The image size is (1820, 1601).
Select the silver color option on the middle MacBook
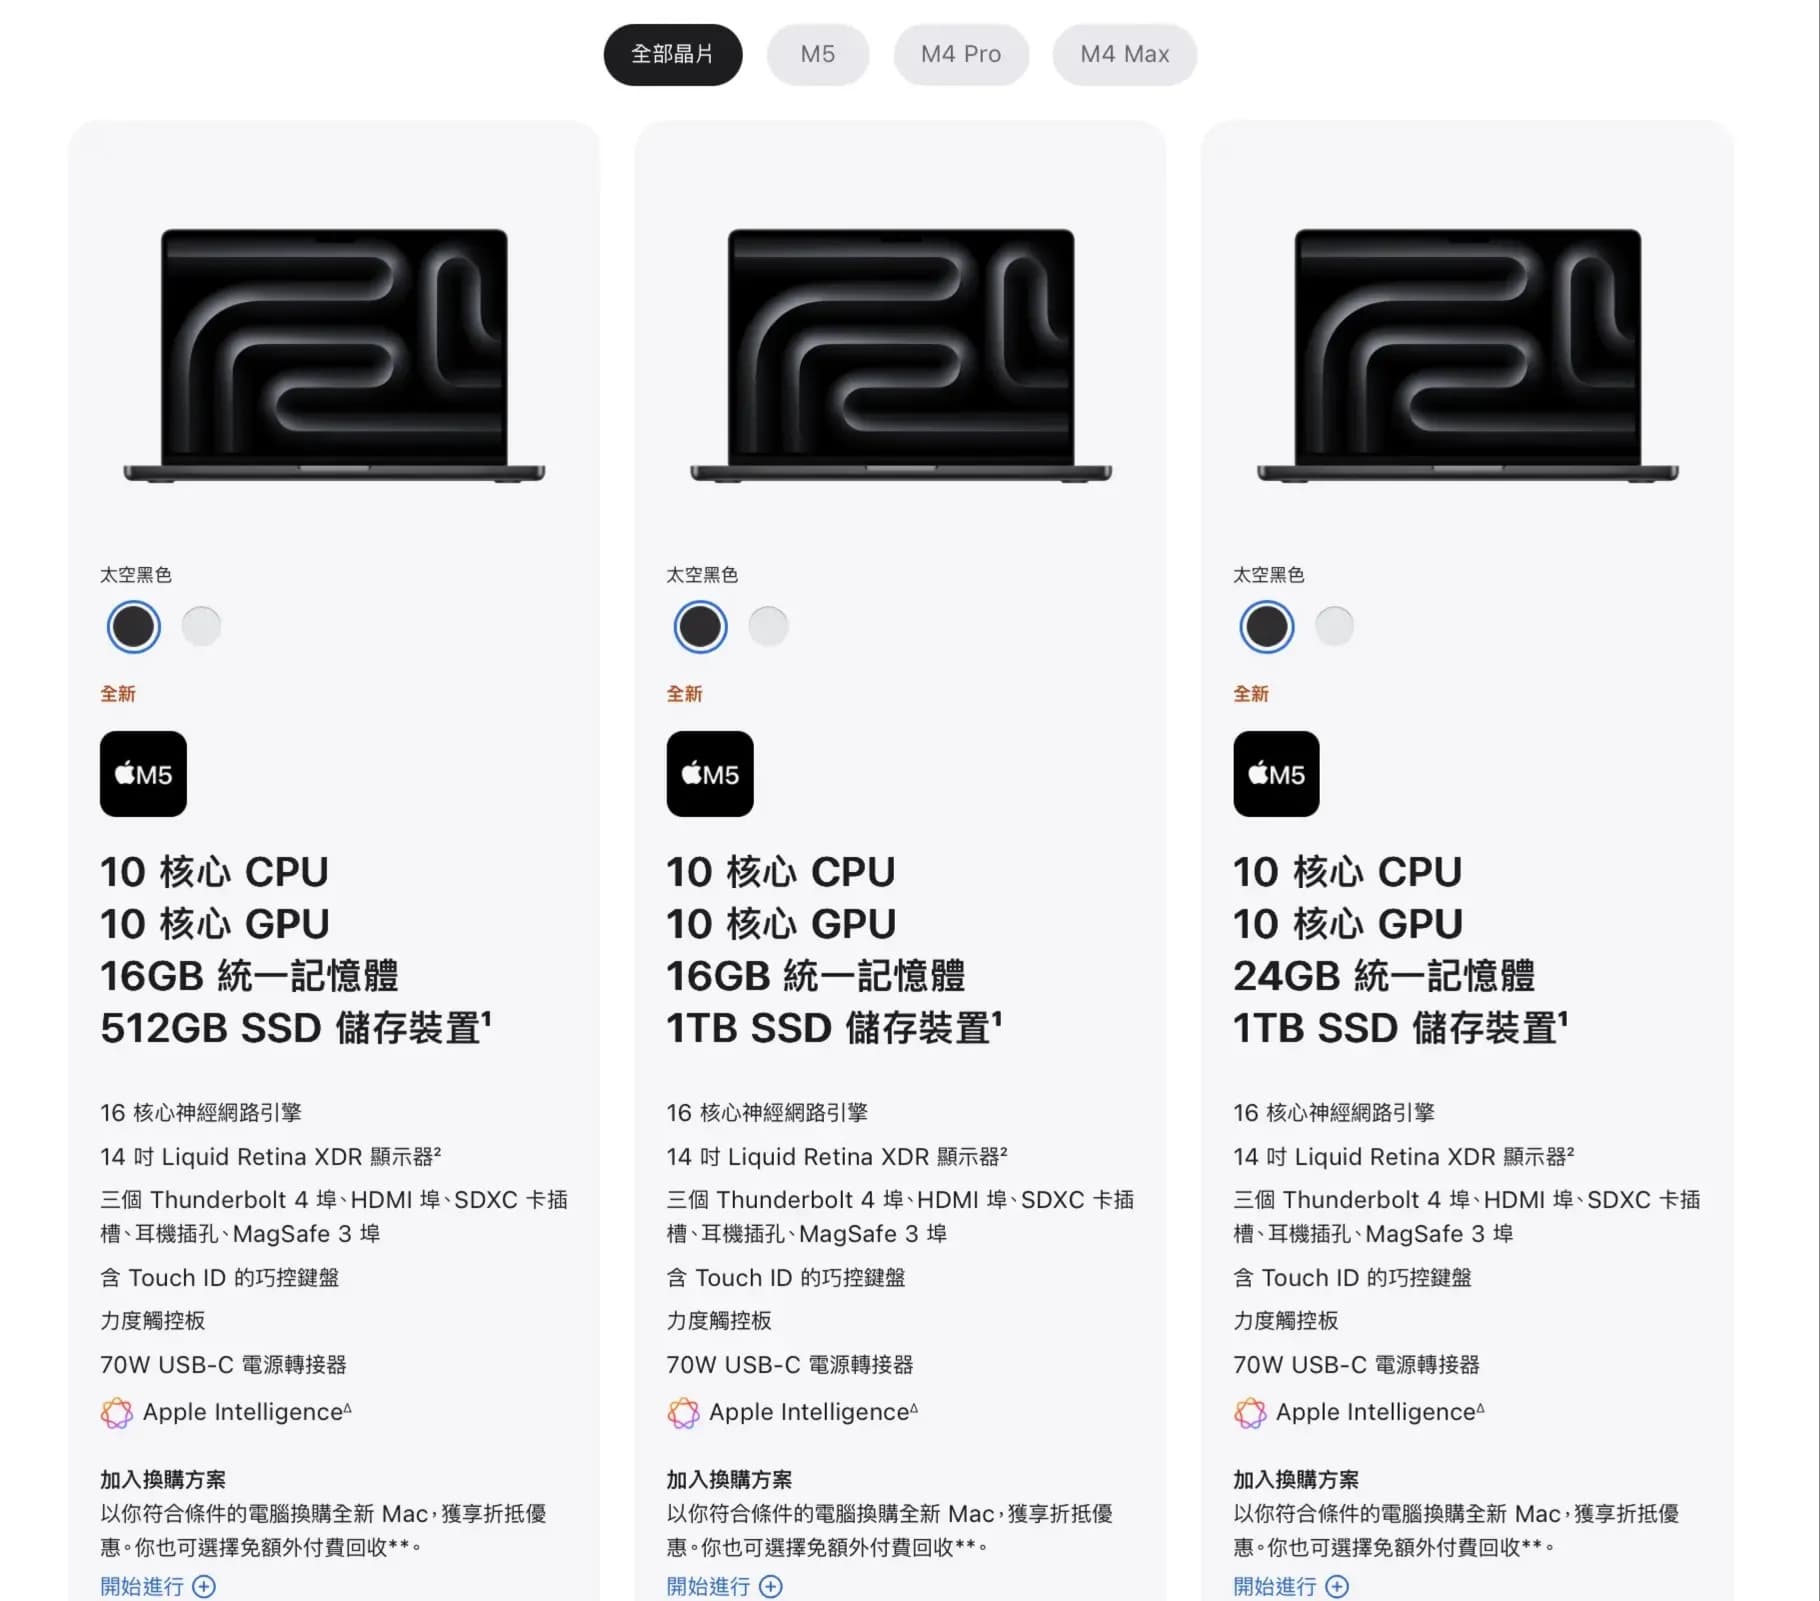click(x=768, y=626)
